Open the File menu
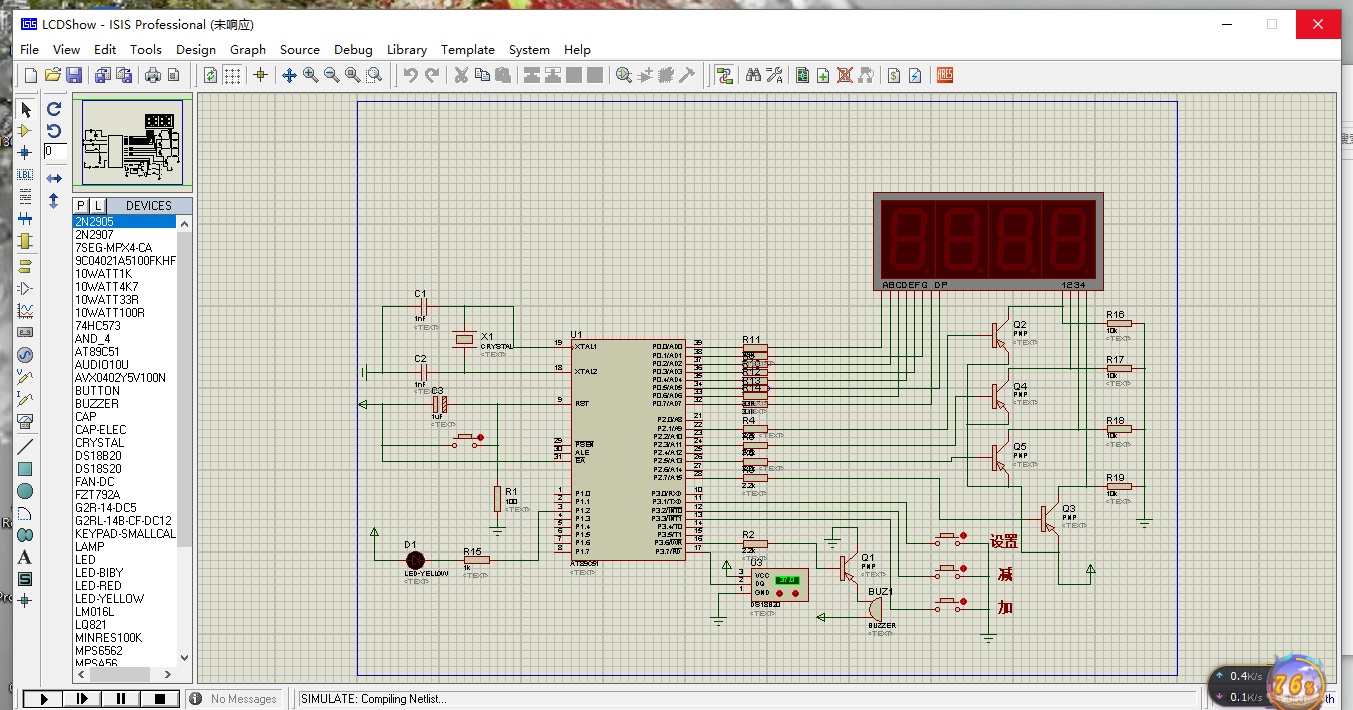The height and width of the screenshot is (710, 1353). [x=29, y=49]
